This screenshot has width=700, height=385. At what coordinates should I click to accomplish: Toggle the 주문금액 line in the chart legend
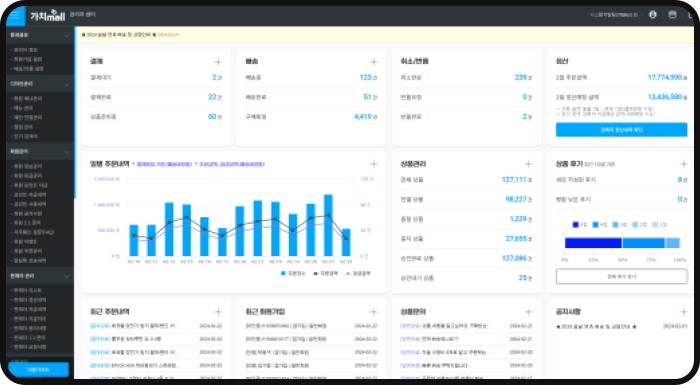(x=326, y=273)
